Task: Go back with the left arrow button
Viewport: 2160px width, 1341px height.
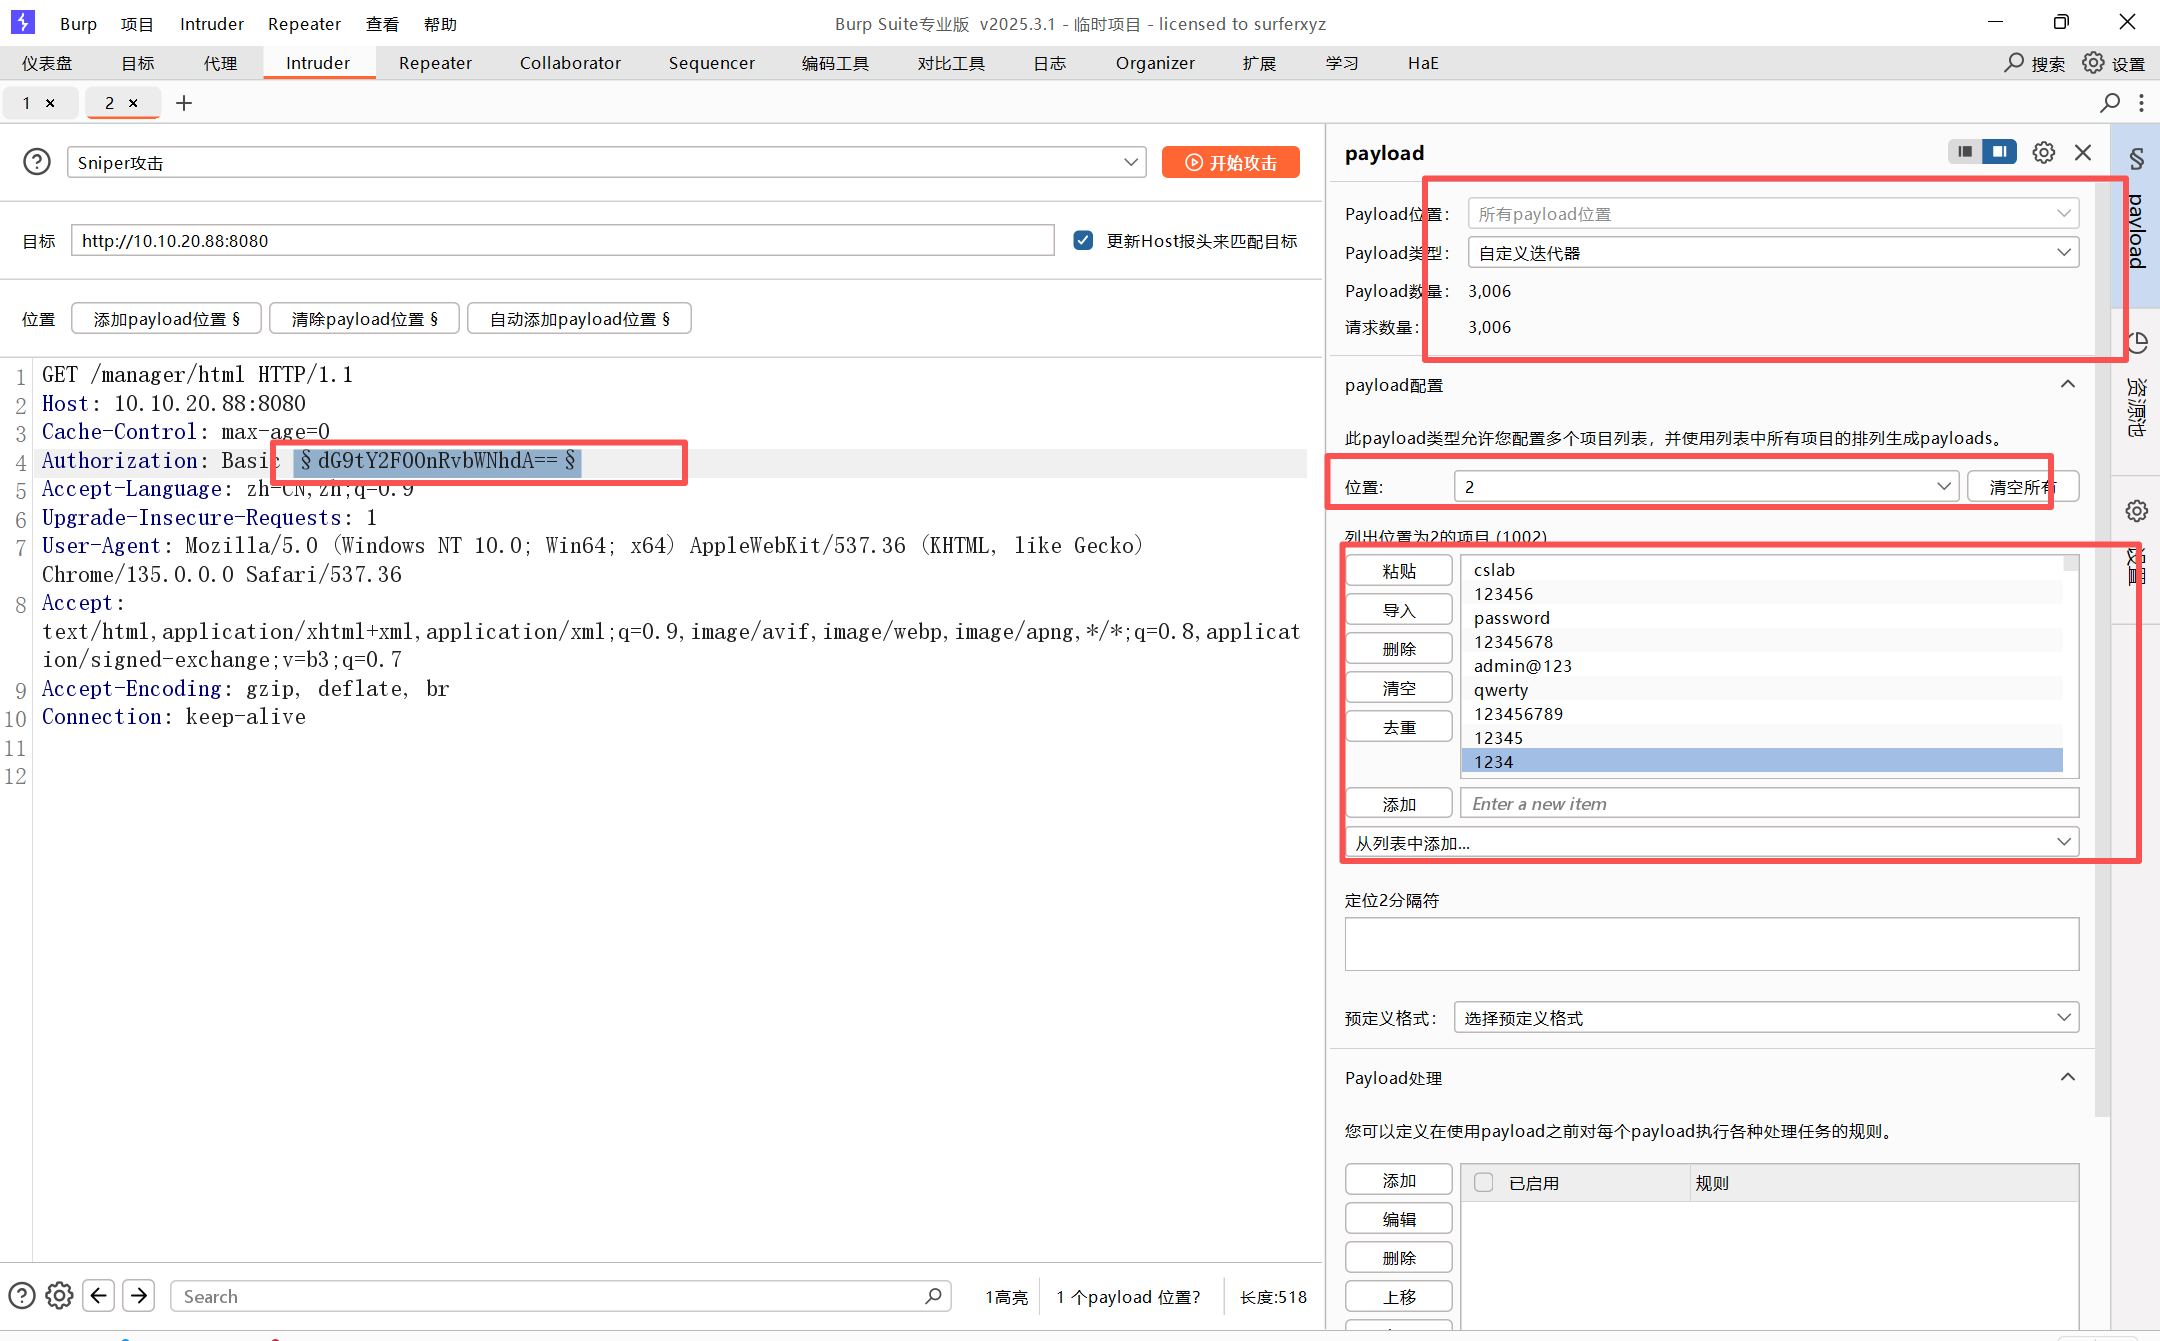Action: point(98,1296)
